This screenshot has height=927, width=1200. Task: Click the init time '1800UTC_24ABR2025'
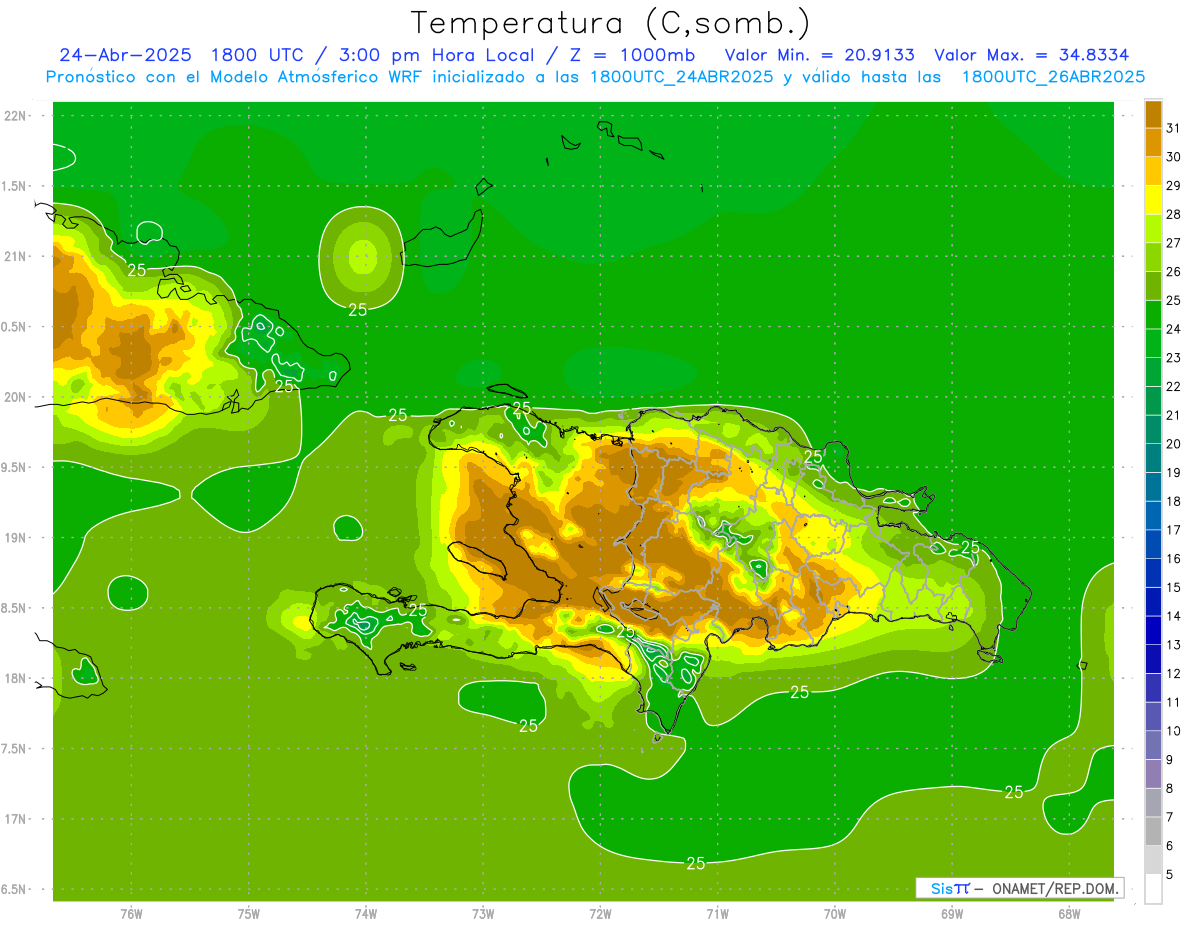[681, 77]
